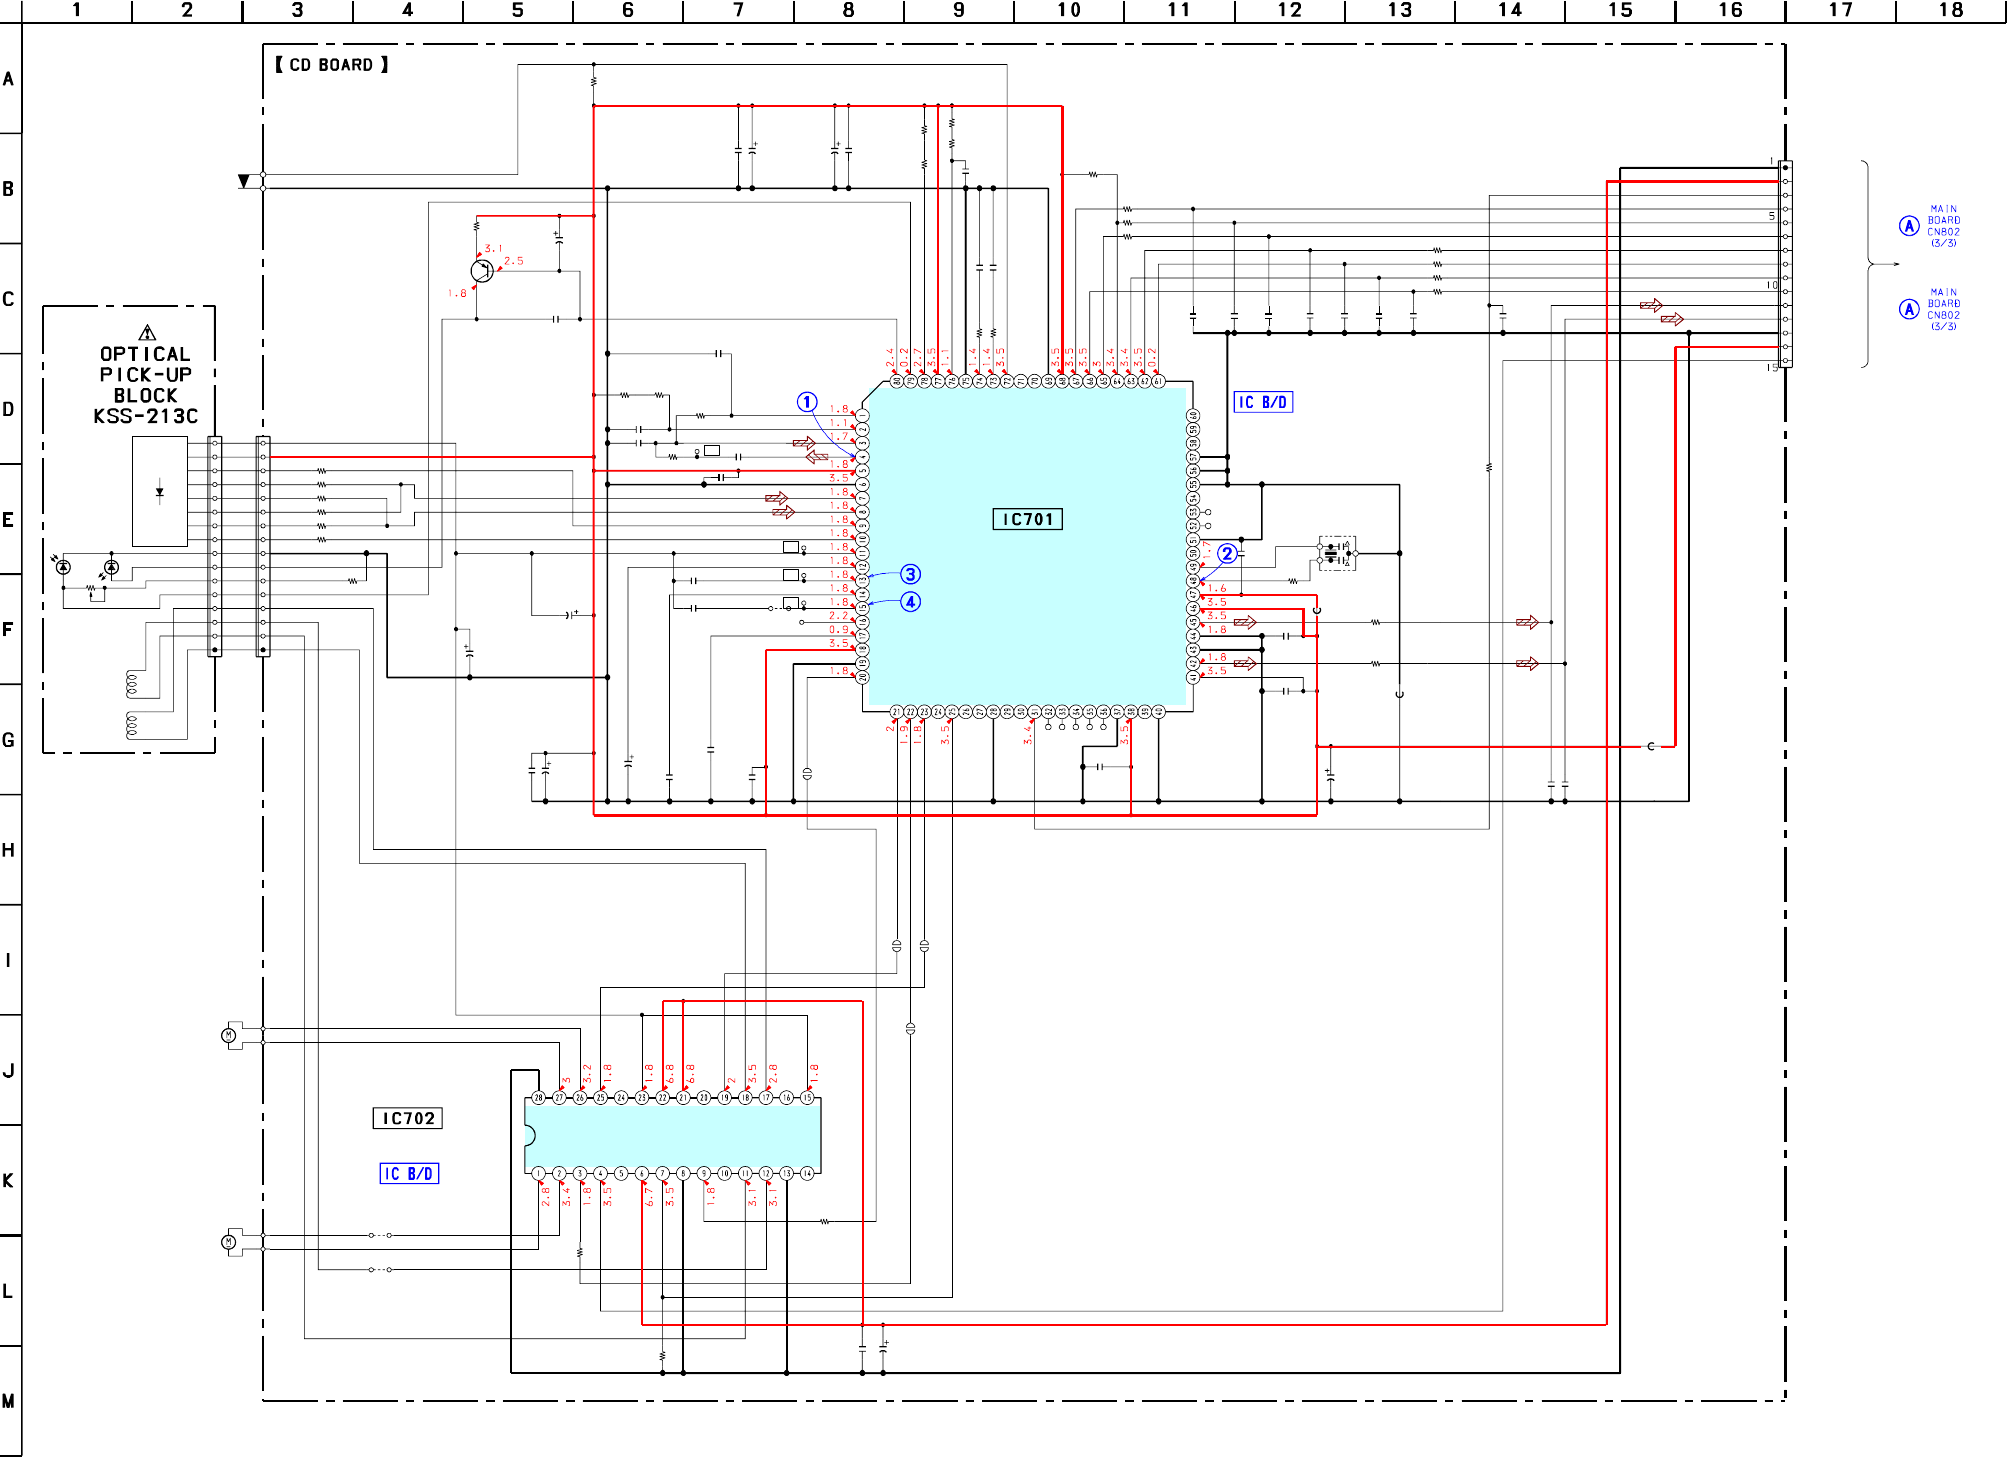Viewport: 2007px width, 1457px height.
Task: Click the lower circled A connector marker
Action: point(1909,309)
